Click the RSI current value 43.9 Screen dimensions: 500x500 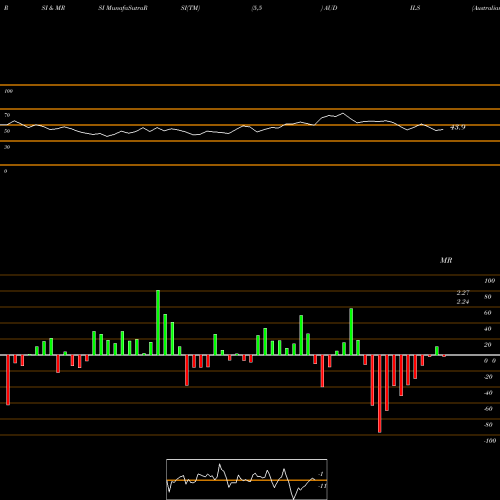(x=457, y=127)
